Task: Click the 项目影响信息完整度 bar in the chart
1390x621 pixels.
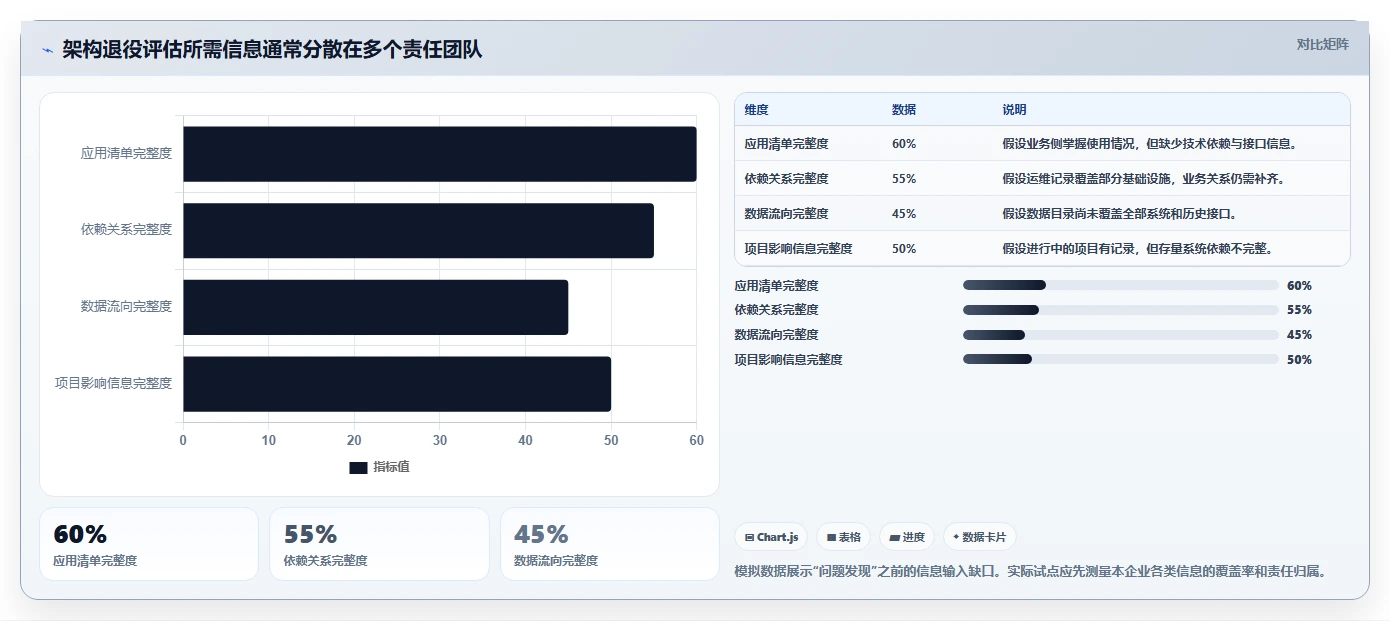Action: coord(397,384)
